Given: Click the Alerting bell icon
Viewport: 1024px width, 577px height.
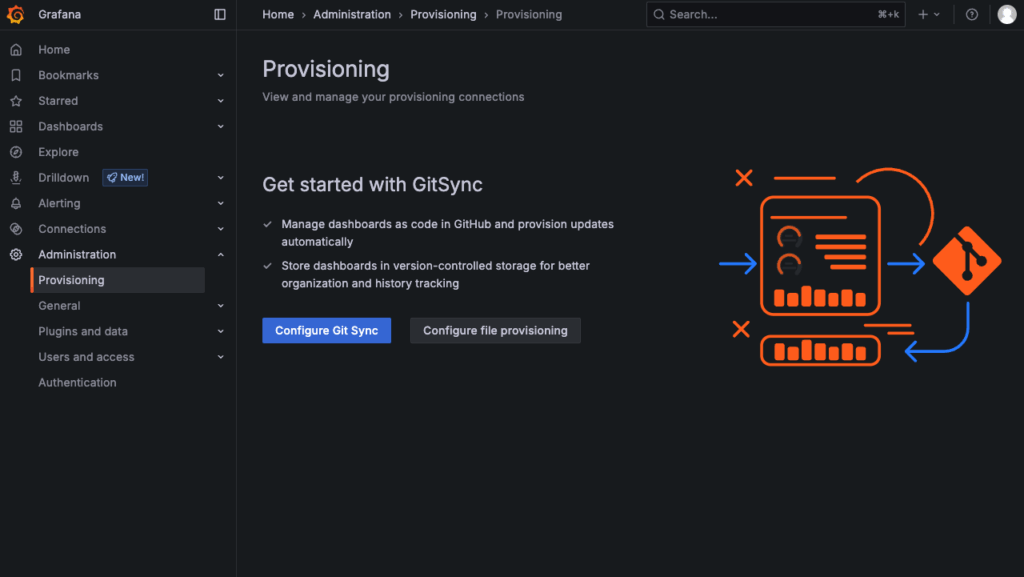Looking at the screenshot, I should tap(15, 203).
